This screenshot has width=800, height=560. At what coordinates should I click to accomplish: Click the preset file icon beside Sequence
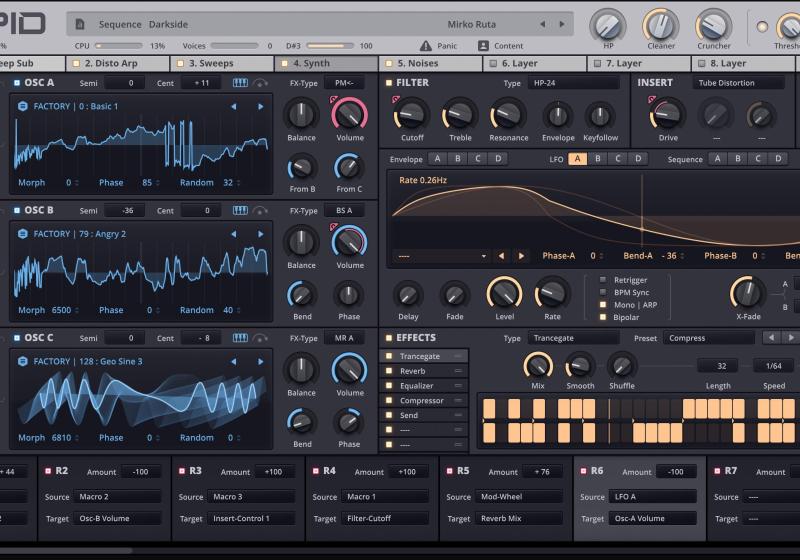[80, 23]
